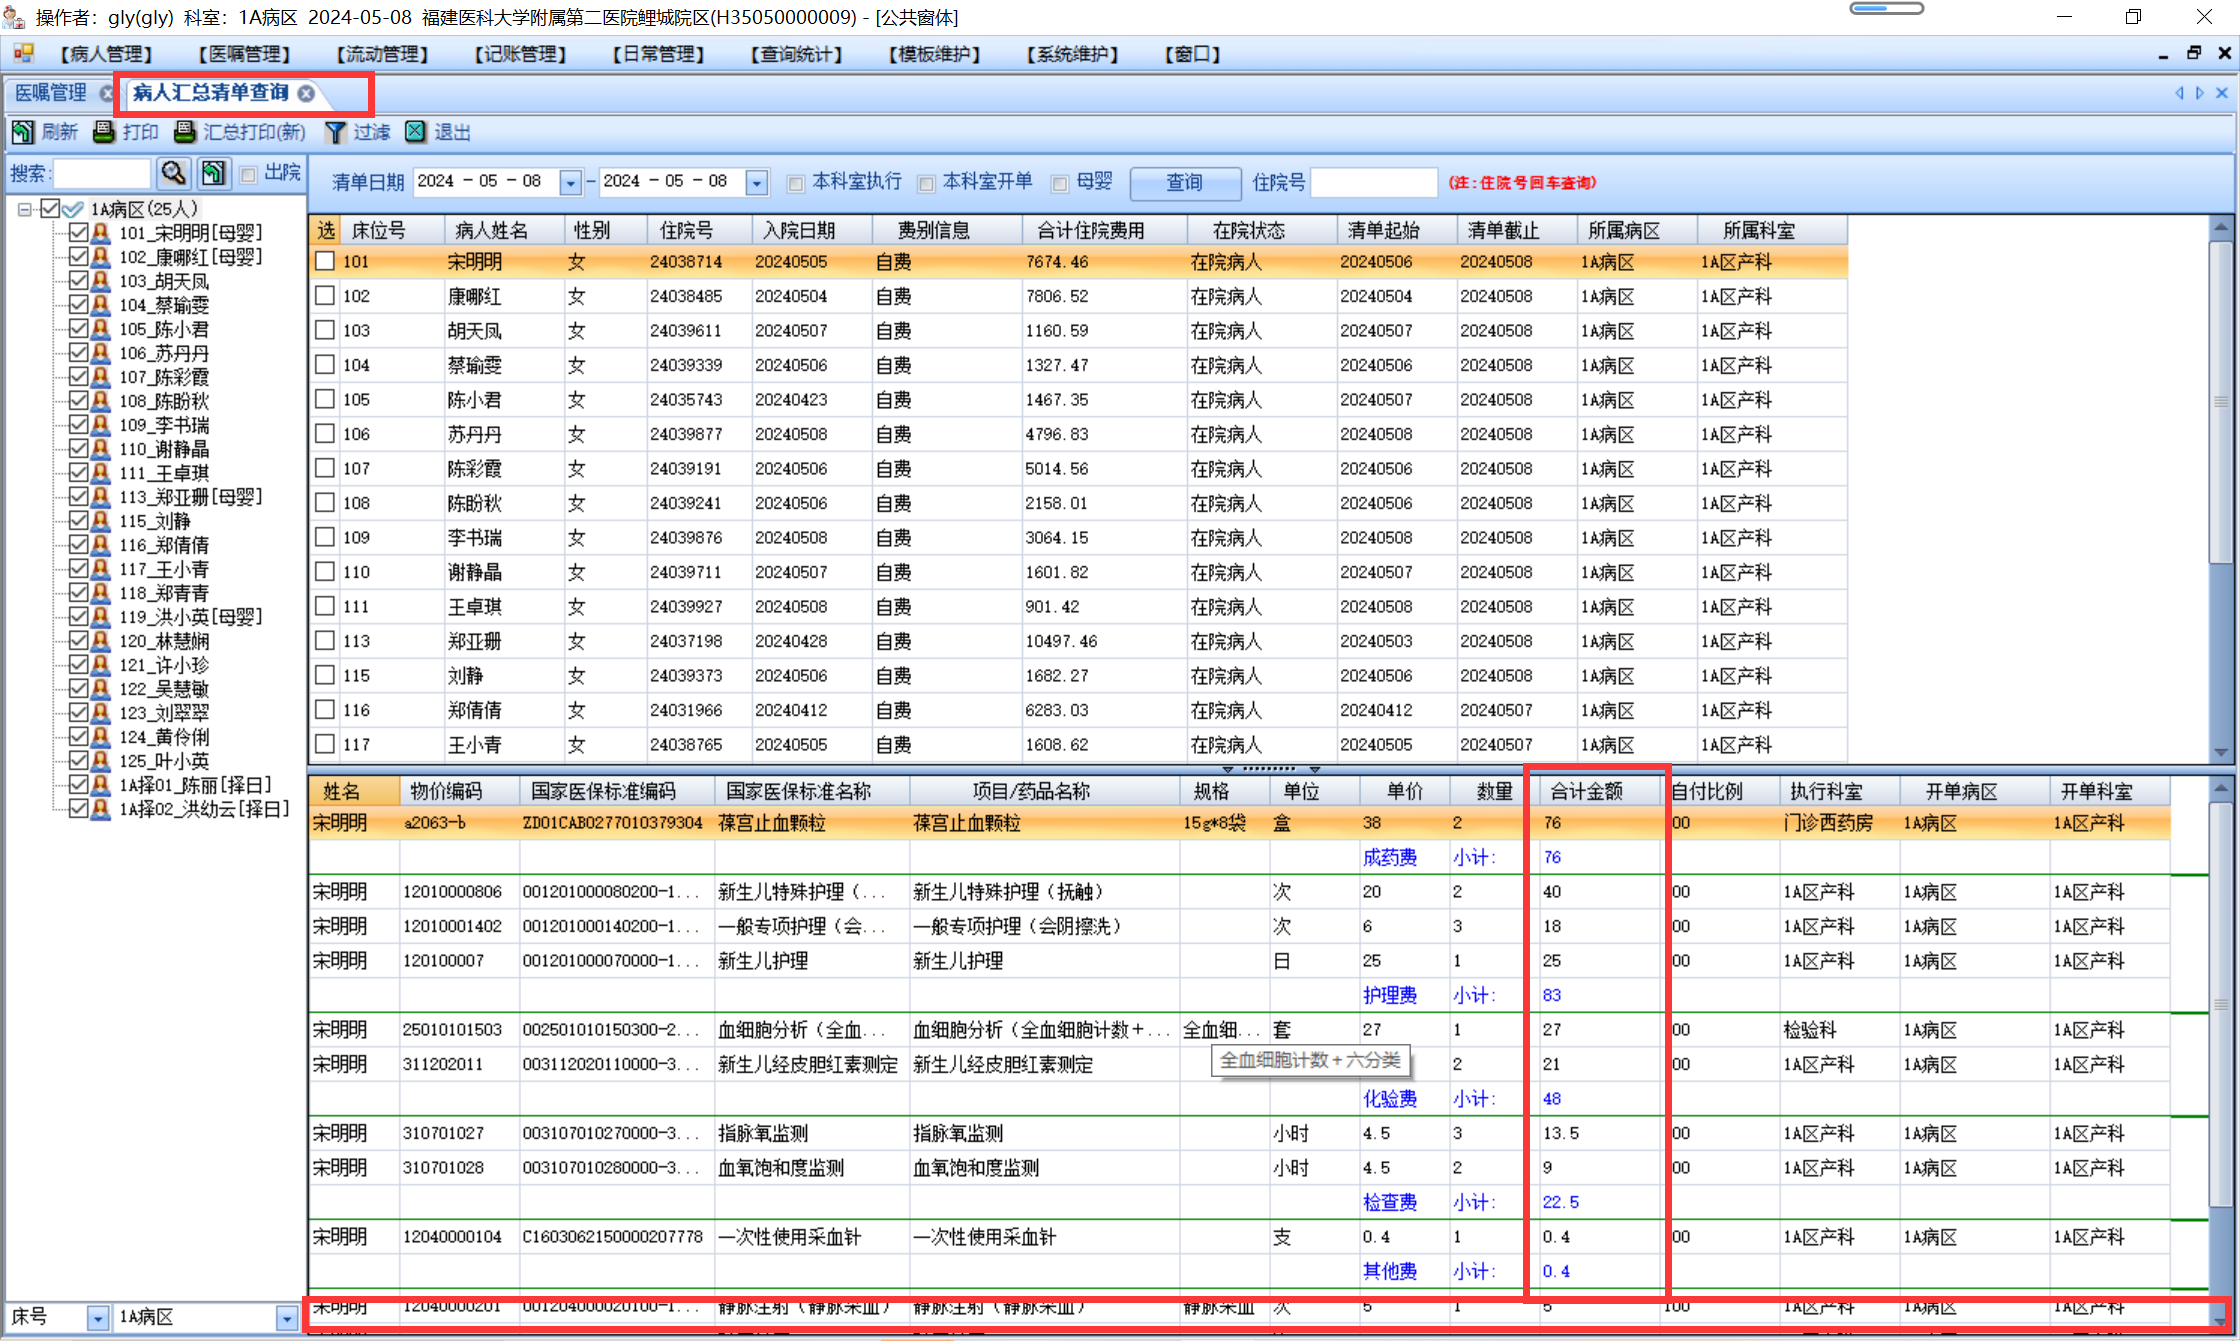Open the 1A病区 dropdown at bottom left
Viewport: 2240px width, 1341px height.
(287, 1318)
